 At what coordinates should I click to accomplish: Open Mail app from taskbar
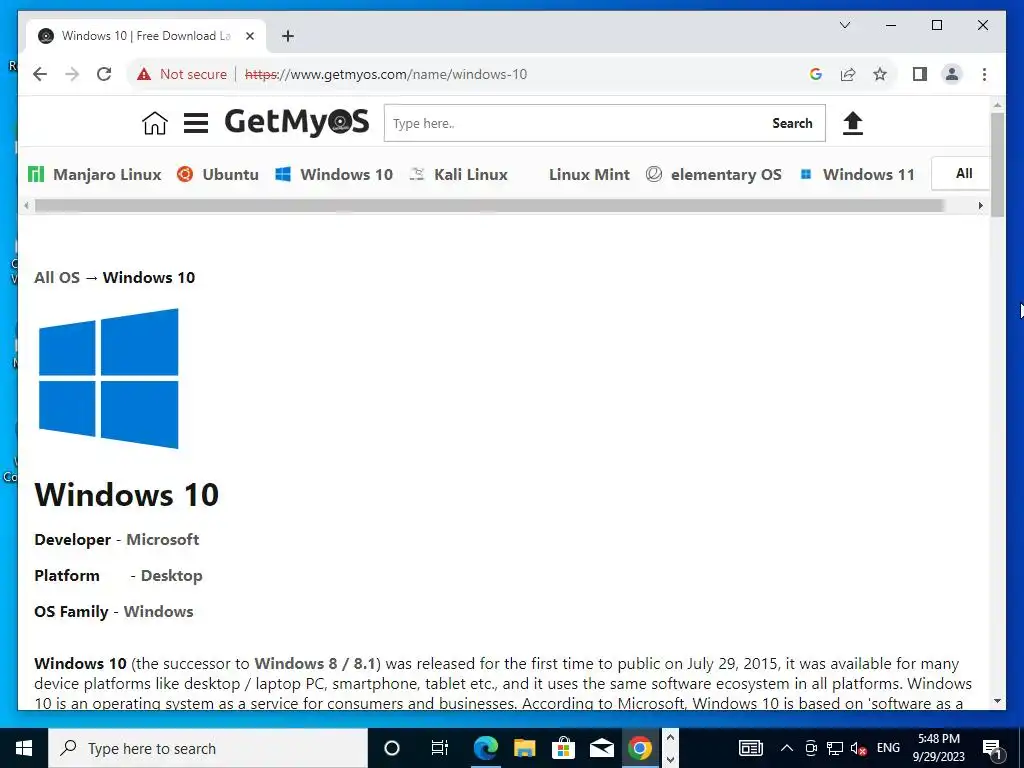pos(601,748)
